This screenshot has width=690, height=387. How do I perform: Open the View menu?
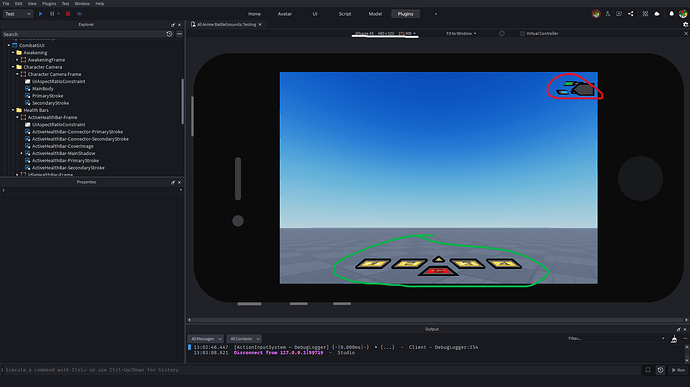pos(32,4)
